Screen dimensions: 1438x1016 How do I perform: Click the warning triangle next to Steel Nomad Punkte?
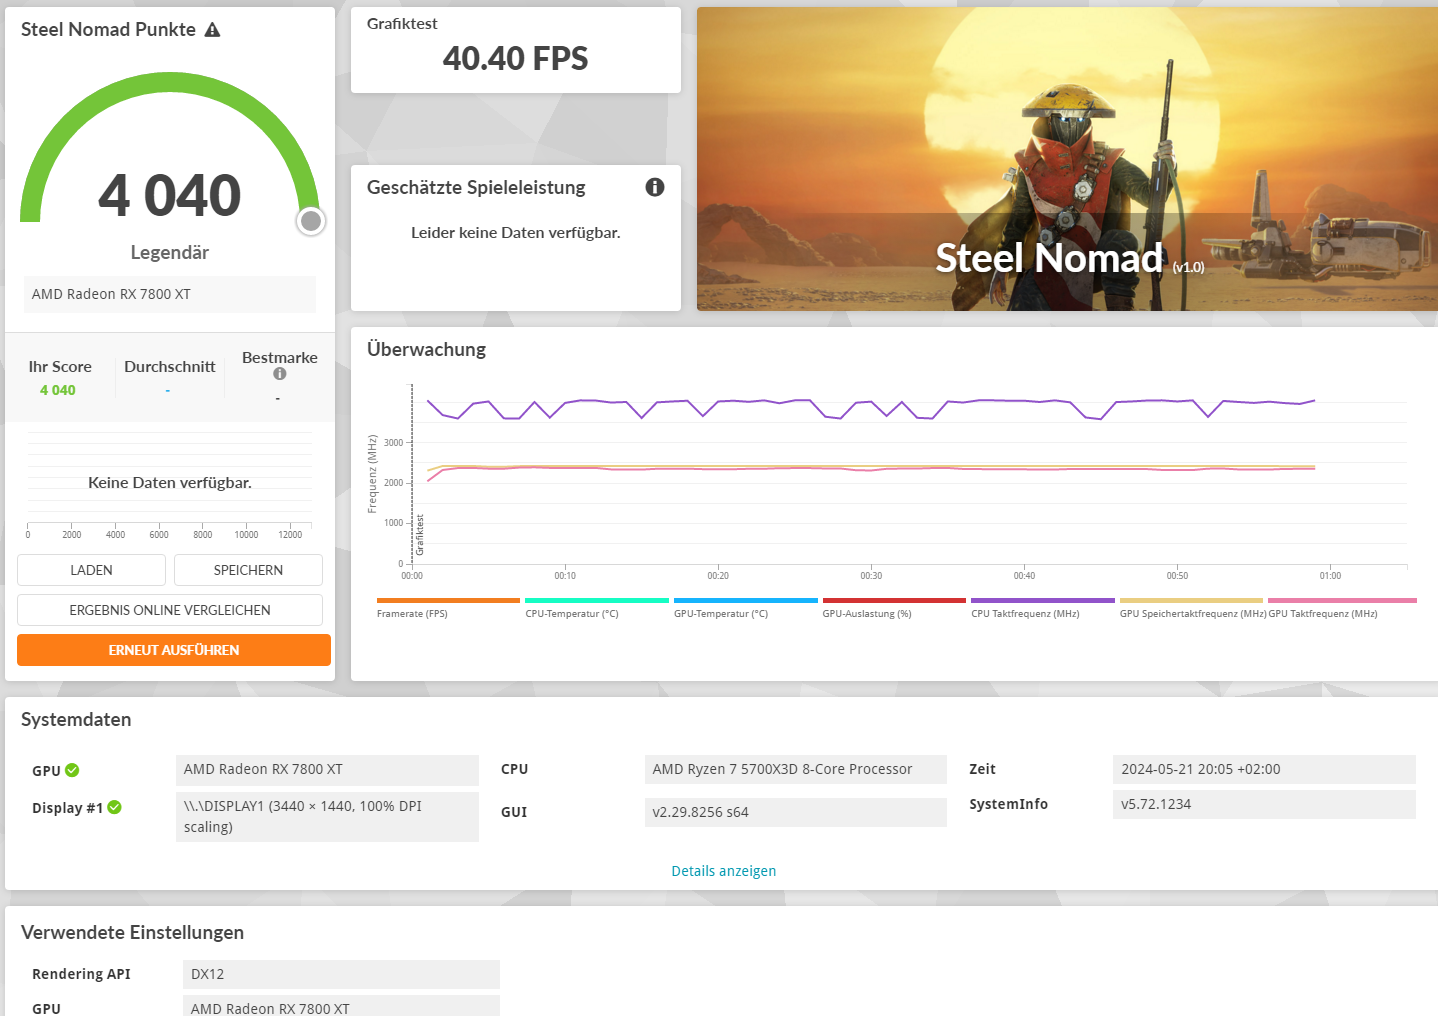click(x=212, y=30)
